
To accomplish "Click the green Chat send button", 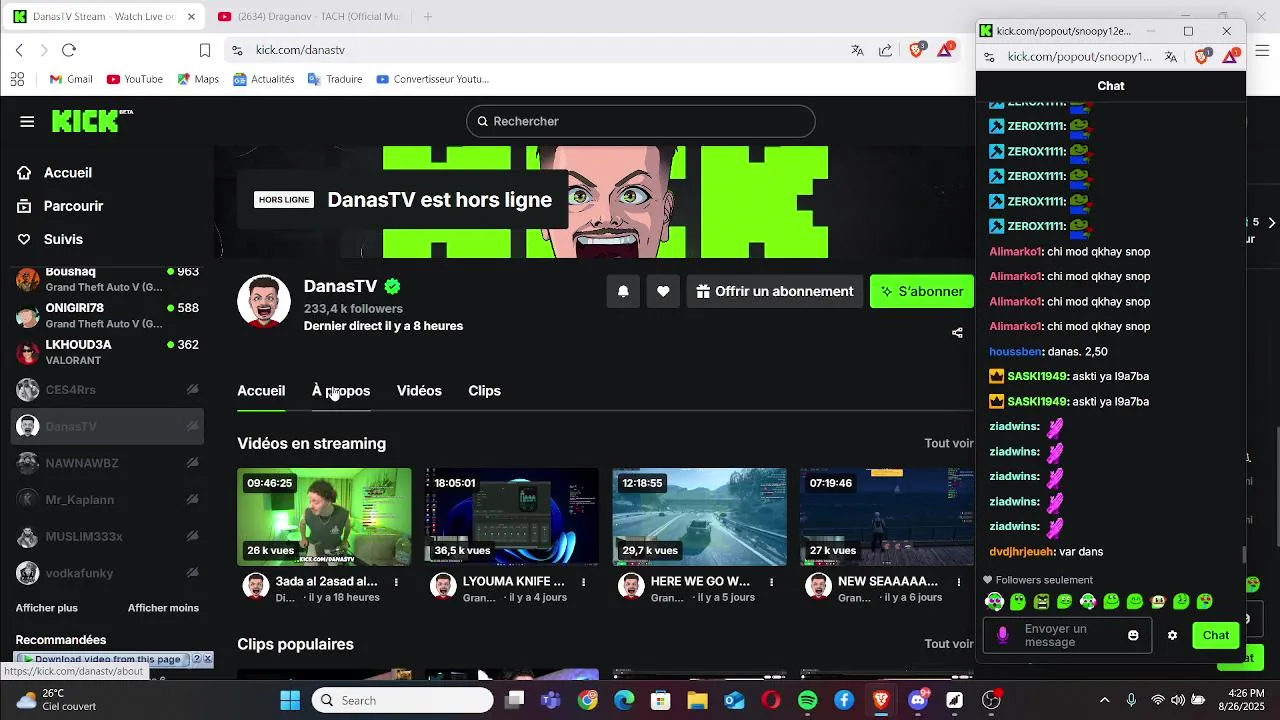I will (x=1216, y=635).
